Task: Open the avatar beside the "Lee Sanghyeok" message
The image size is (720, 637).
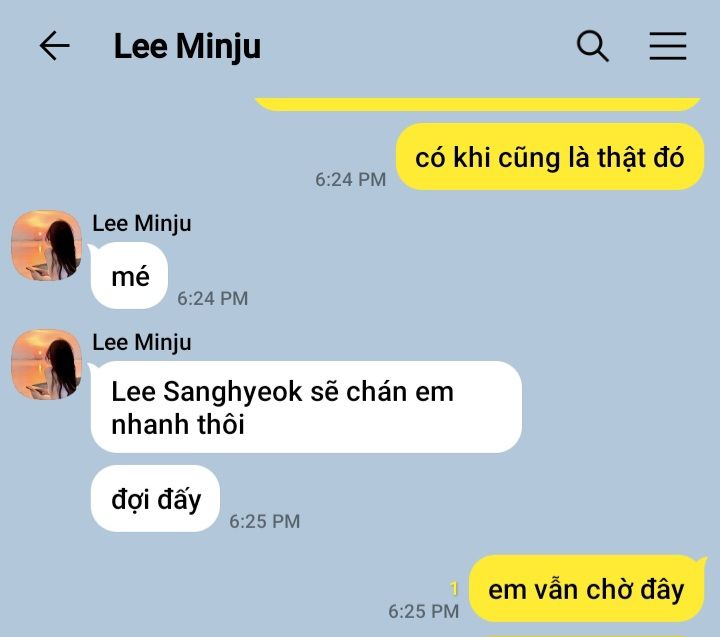Action: tap(46, 364)
